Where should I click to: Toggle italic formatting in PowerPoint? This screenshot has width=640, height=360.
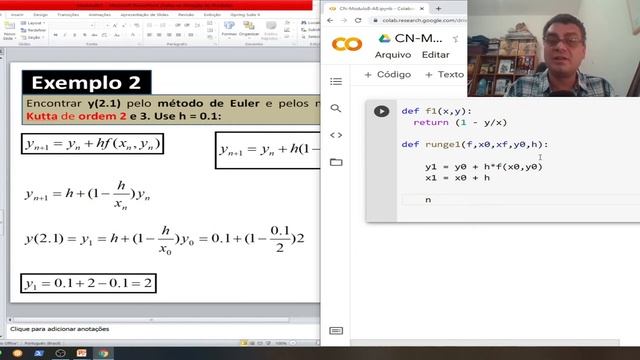click(65, 36)
